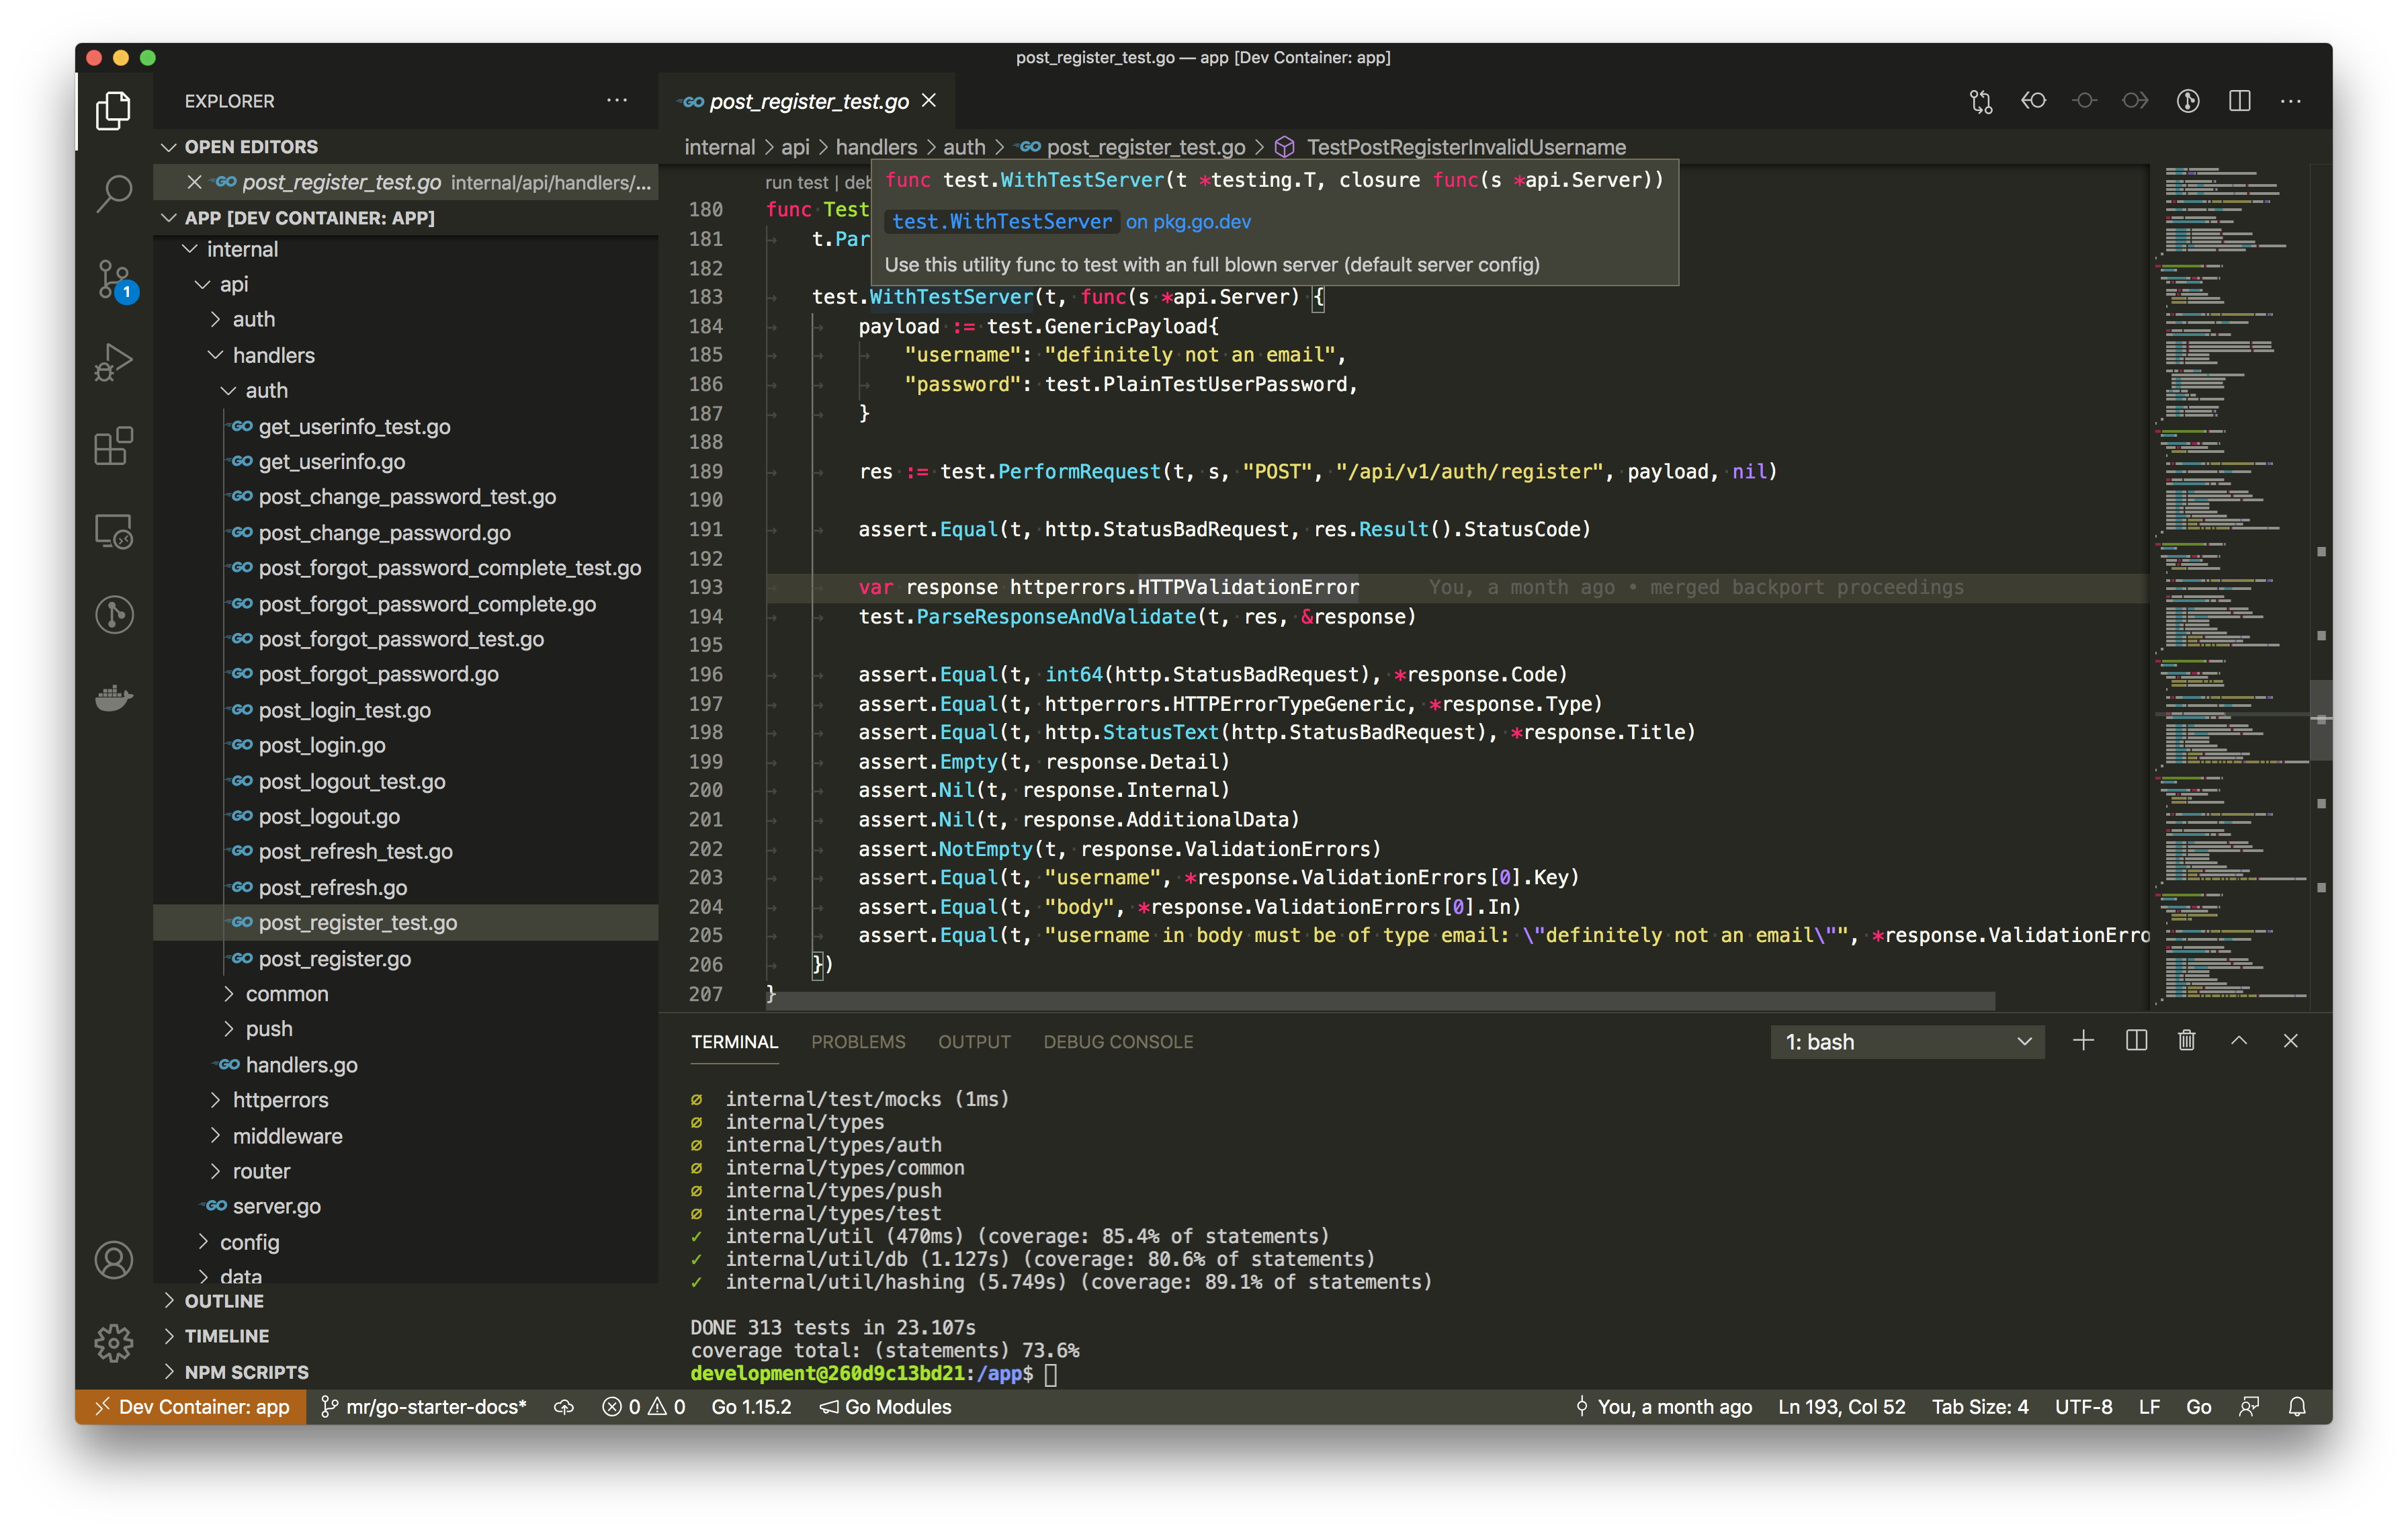Click the Dev Container: app status button
Viewport: 2408px width, 1532px height.
[x=191, y=1407]
